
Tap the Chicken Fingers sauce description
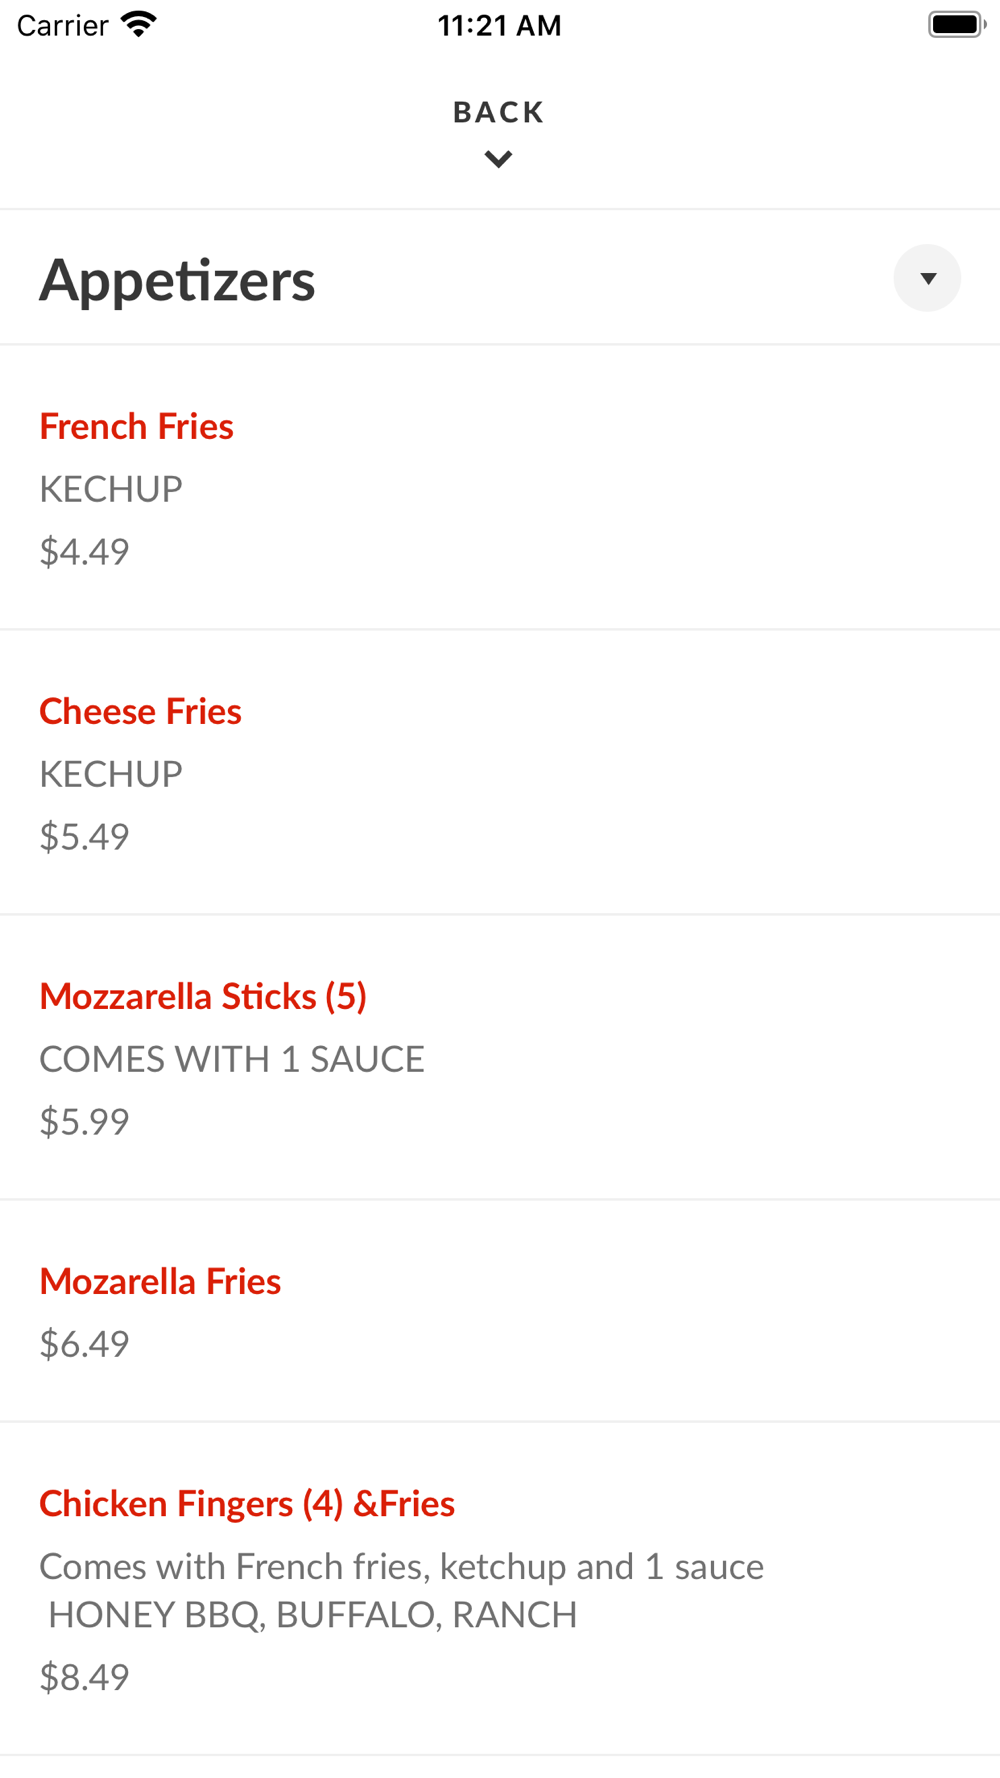400,1590
